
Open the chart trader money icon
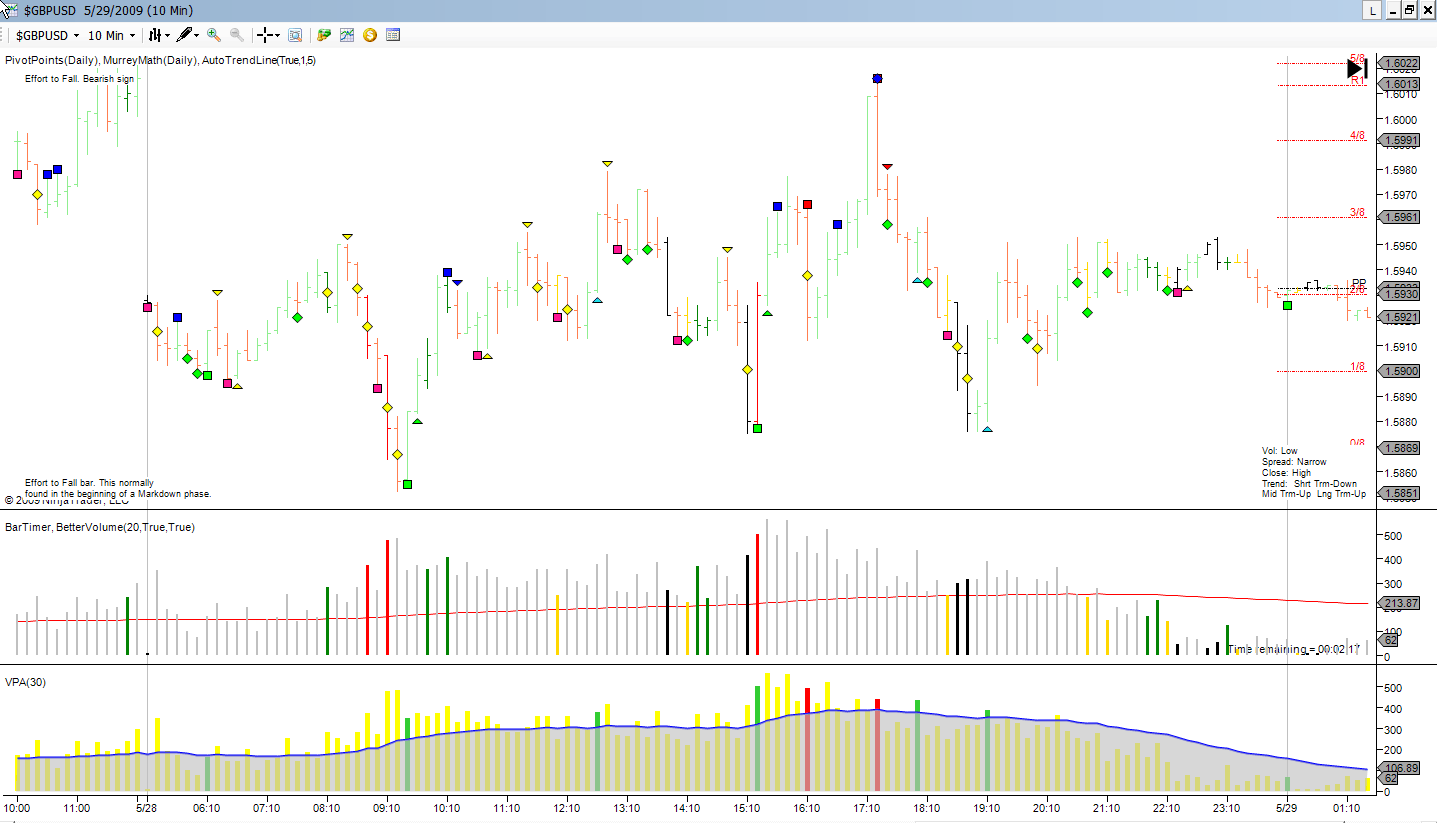(x=324, y=35)
